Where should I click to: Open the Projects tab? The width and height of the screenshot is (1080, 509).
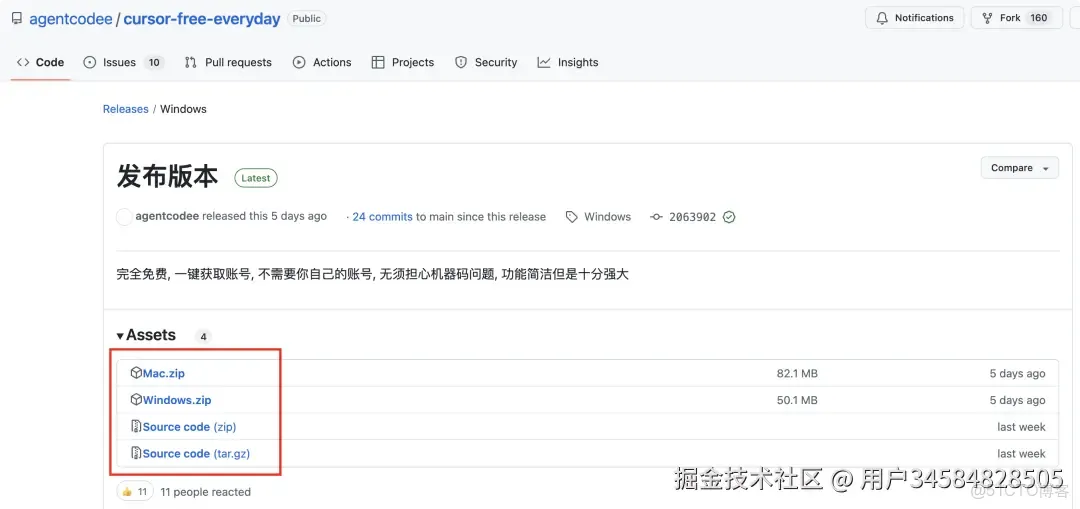403,62
